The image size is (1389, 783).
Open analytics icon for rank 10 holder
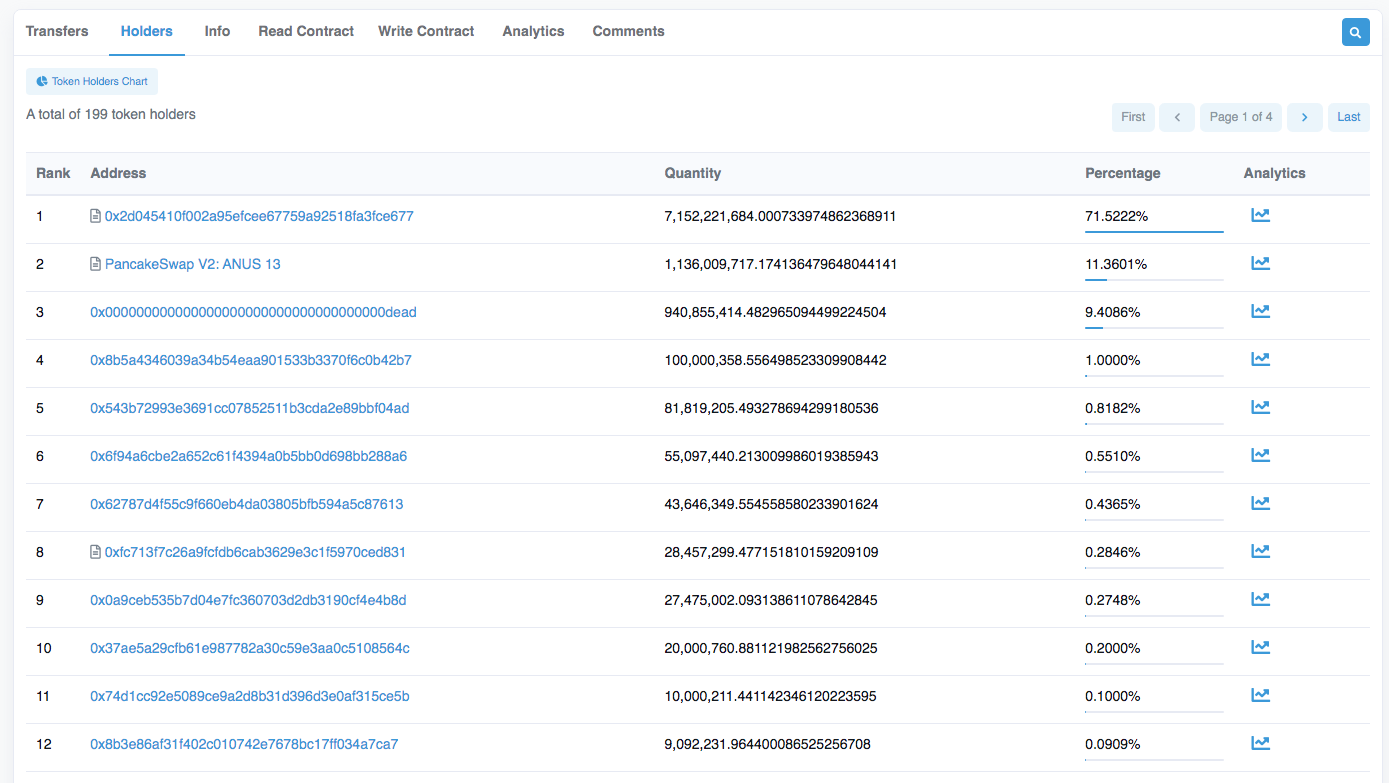(x=1260, y=647)
